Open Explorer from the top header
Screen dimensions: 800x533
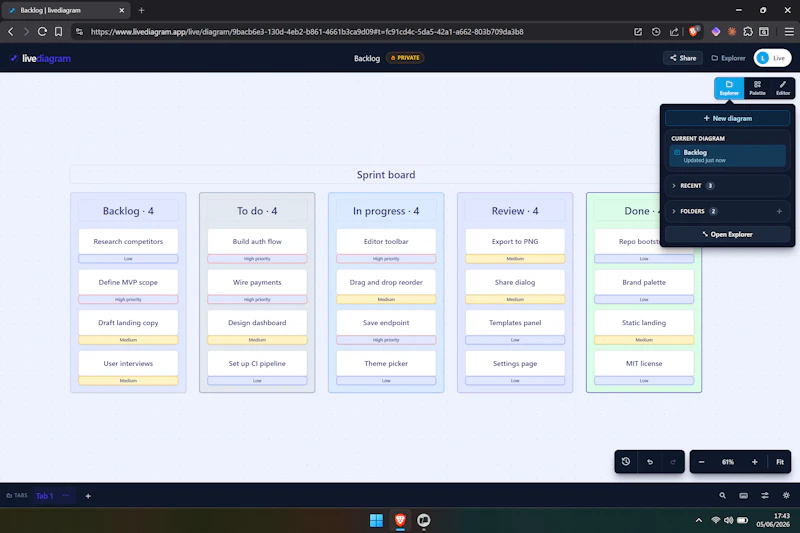tap(728, 58)
